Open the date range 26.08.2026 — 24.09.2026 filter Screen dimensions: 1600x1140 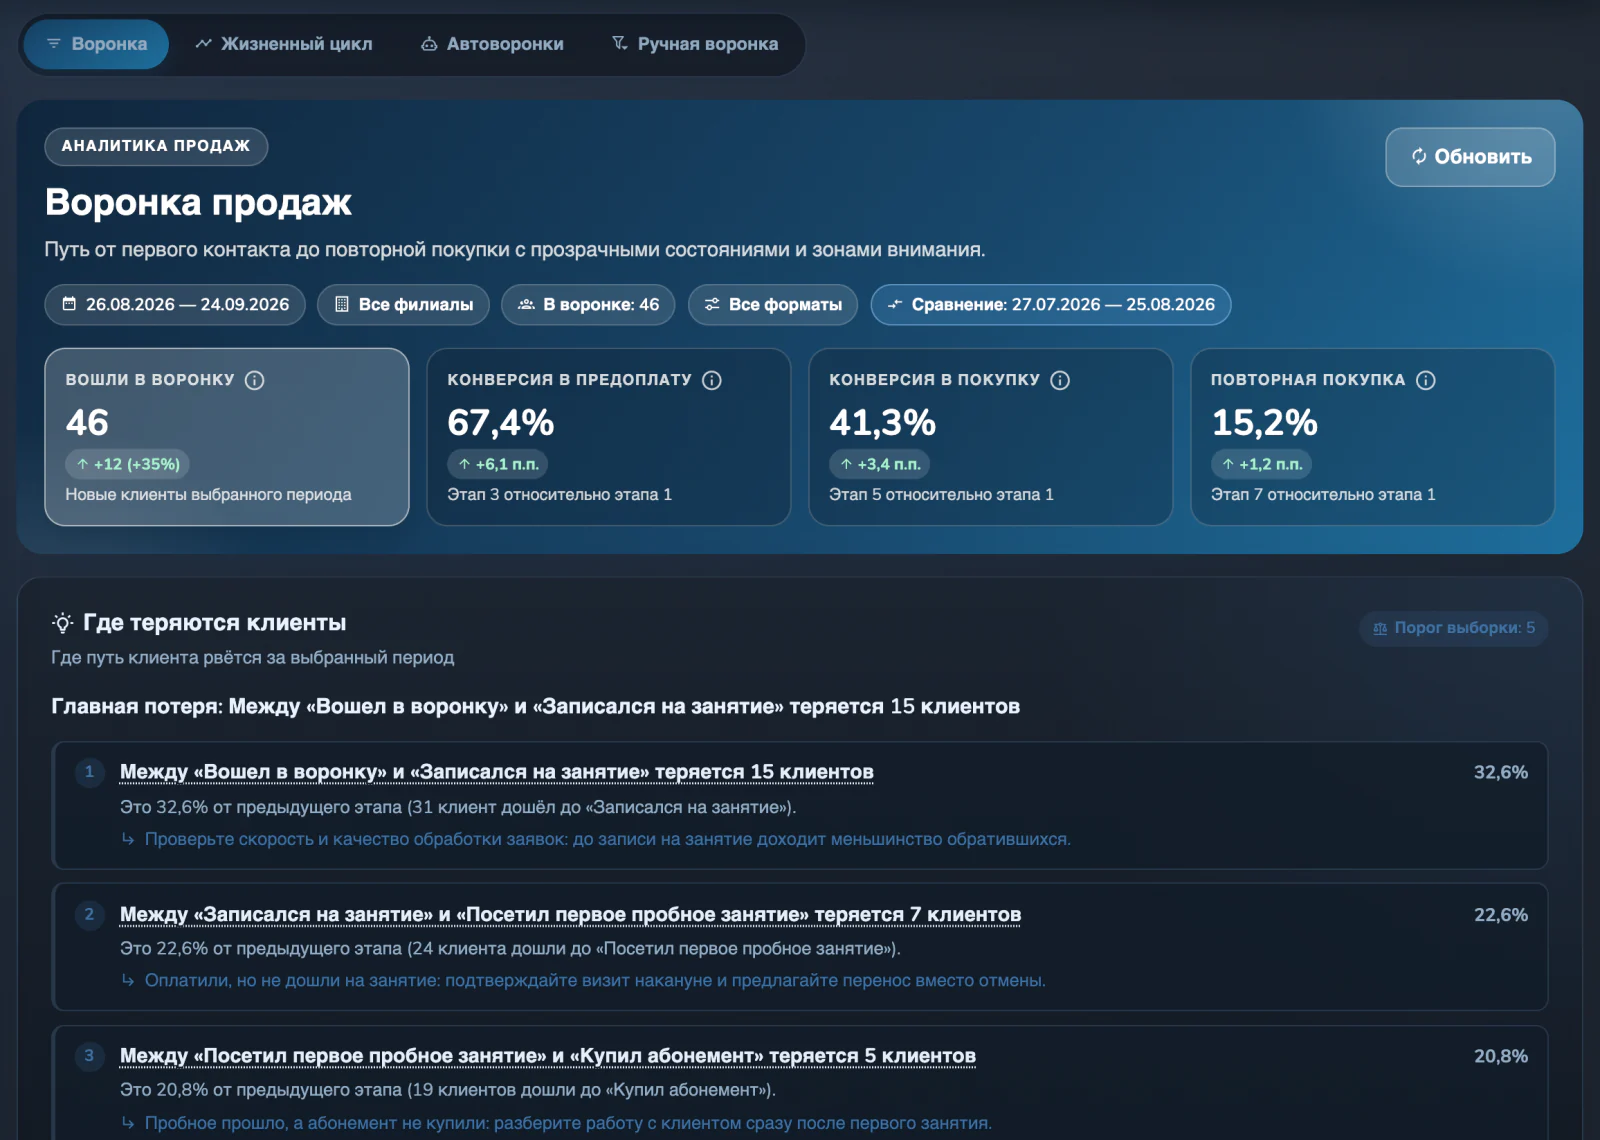coord(176,305)
